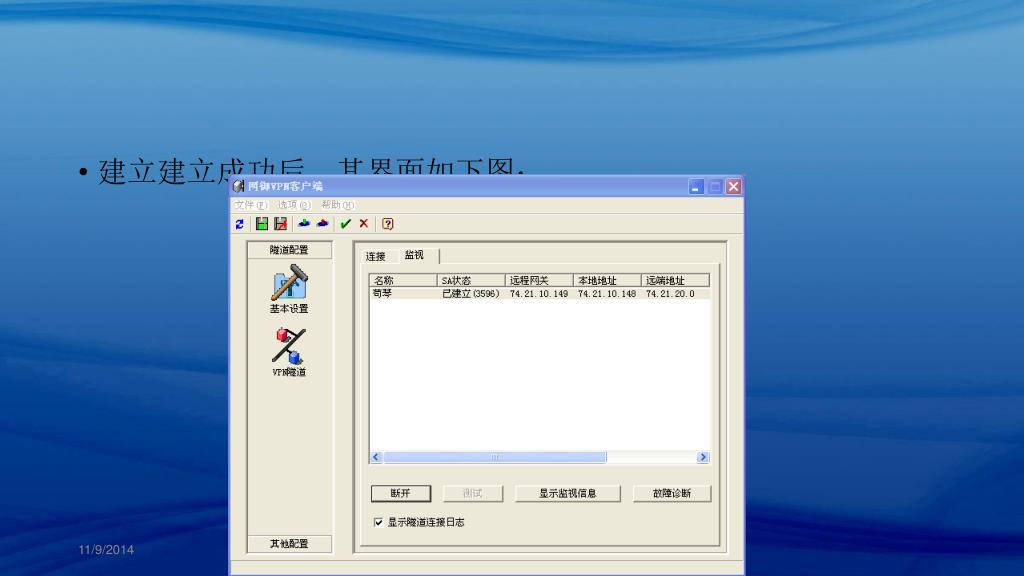Screen dimensions: 1024x576
Task: Click the green checkmark apply icon
Action: coord(345,224)
